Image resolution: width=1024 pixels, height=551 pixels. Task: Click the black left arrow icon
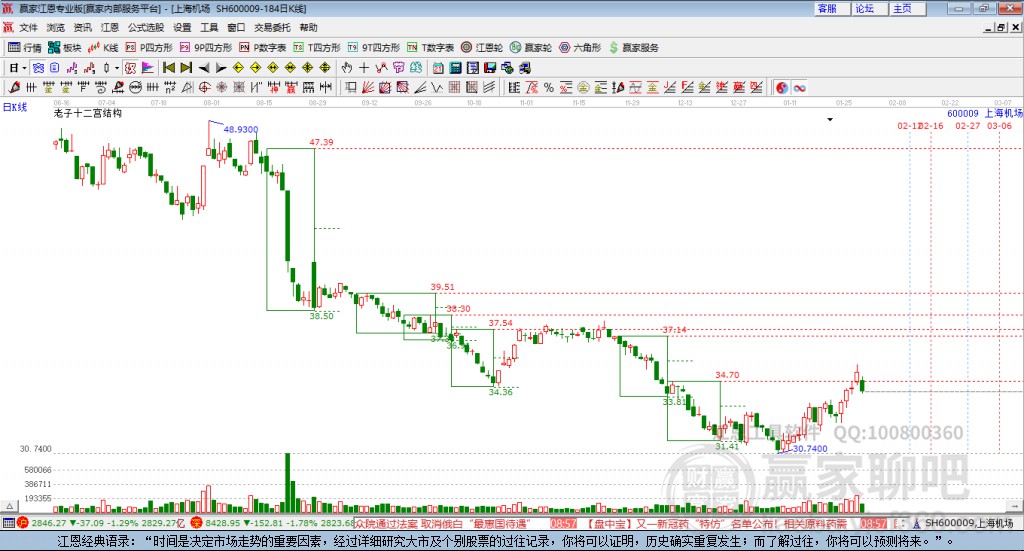(x=204, y=68)
